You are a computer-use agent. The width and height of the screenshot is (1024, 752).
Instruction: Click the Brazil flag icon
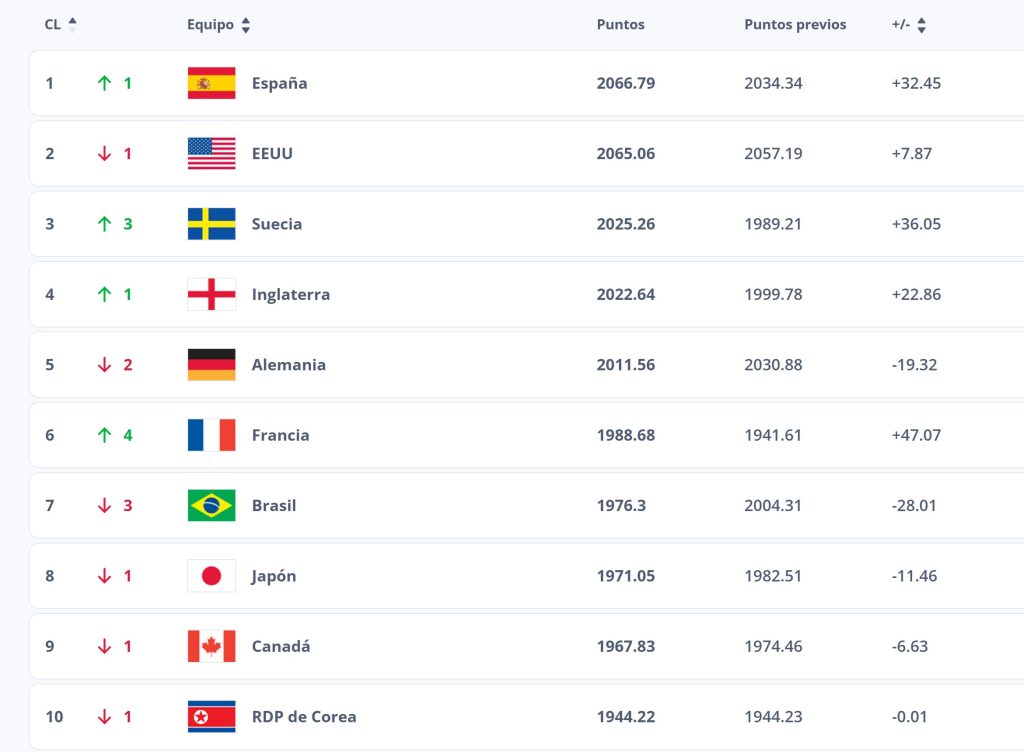click(211, 506)
